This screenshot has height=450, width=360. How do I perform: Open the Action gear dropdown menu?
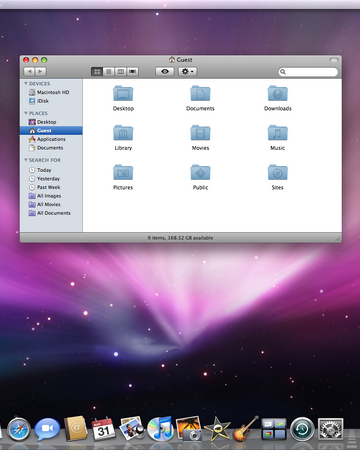click(187, 71)
